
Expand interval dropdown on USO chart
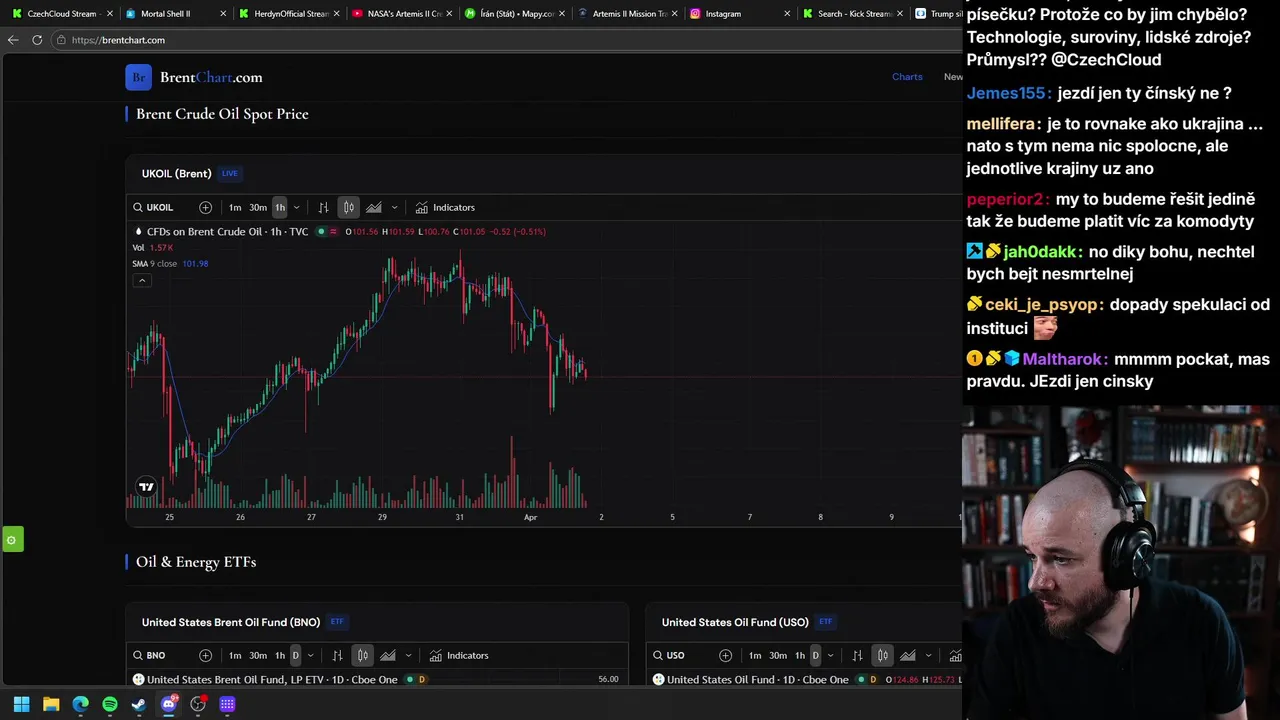pos(830,655)
